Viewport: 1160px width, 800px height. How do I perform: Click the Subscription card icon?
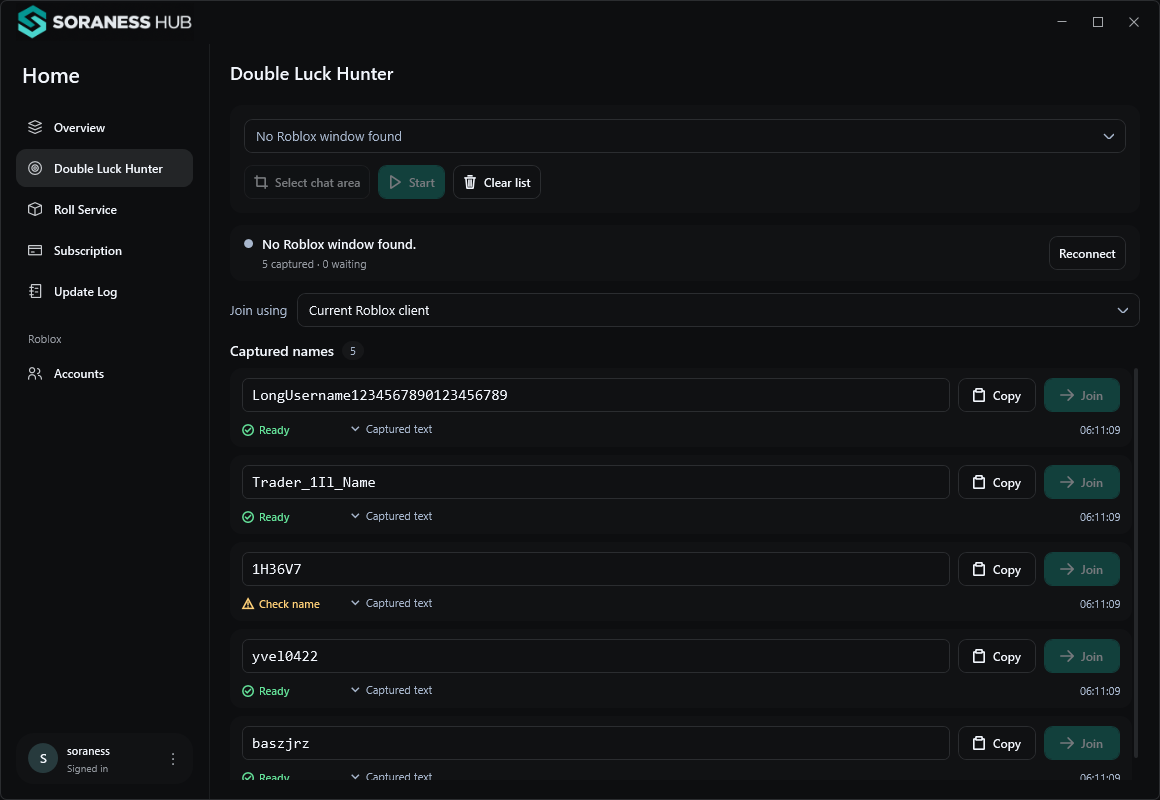(35, 250)
